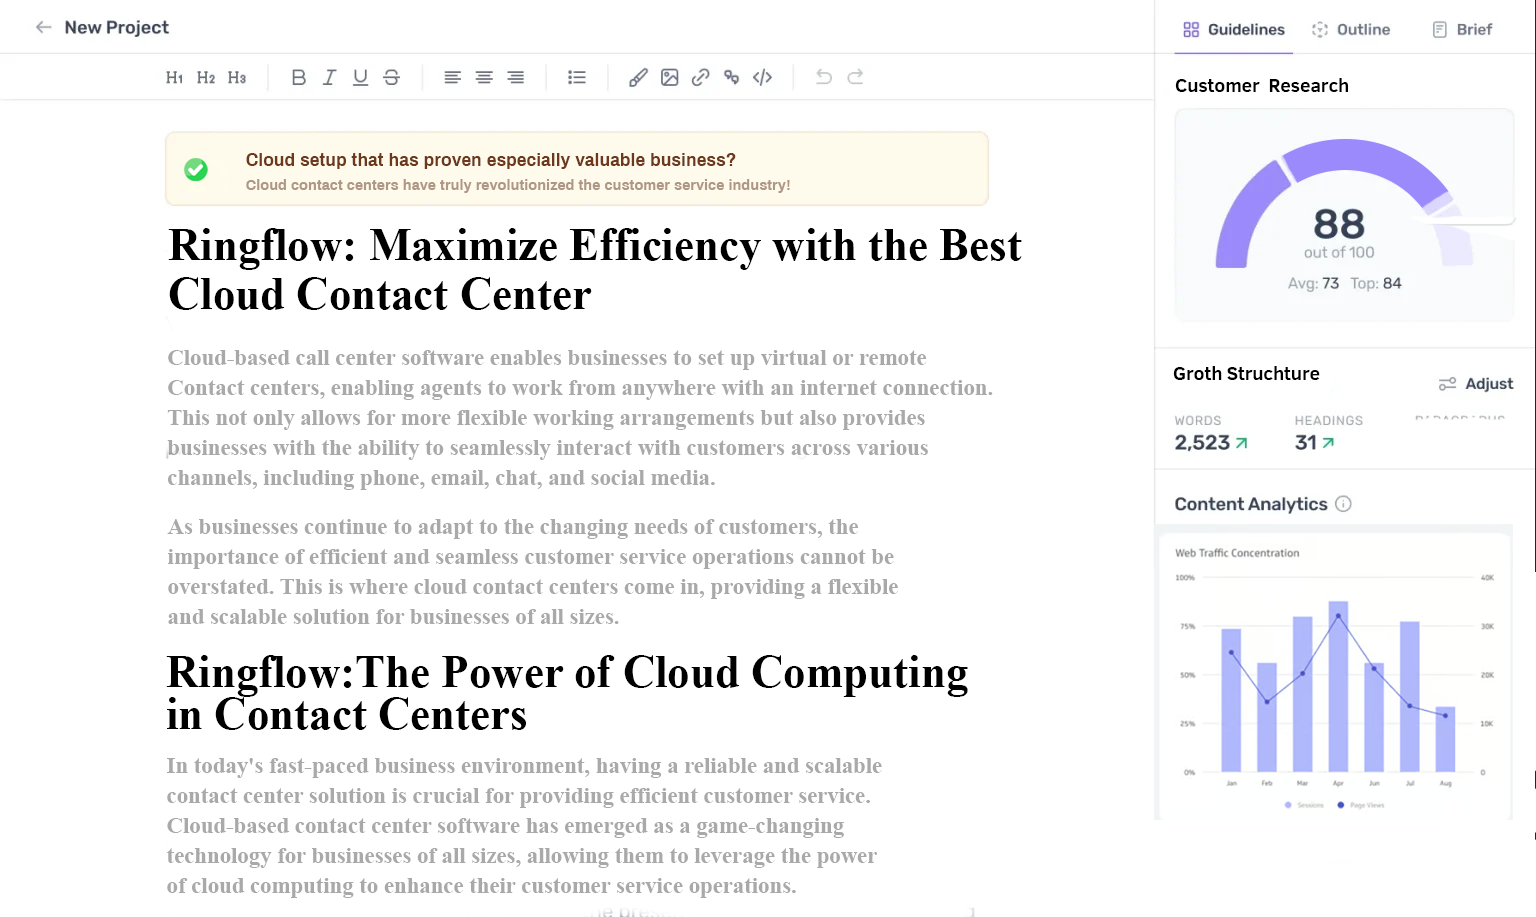The width and height of the screenshot is (1536, 917).
Task: Click the Customer Research heading
Action: coord(1261,86)
